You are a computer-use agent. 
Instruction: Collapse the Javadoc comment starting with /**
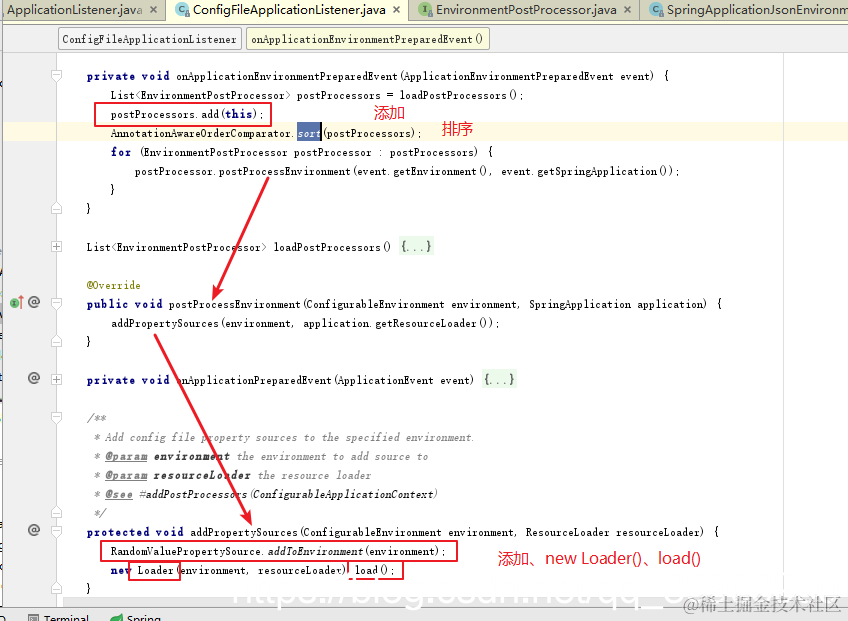(x=56, y=417)
